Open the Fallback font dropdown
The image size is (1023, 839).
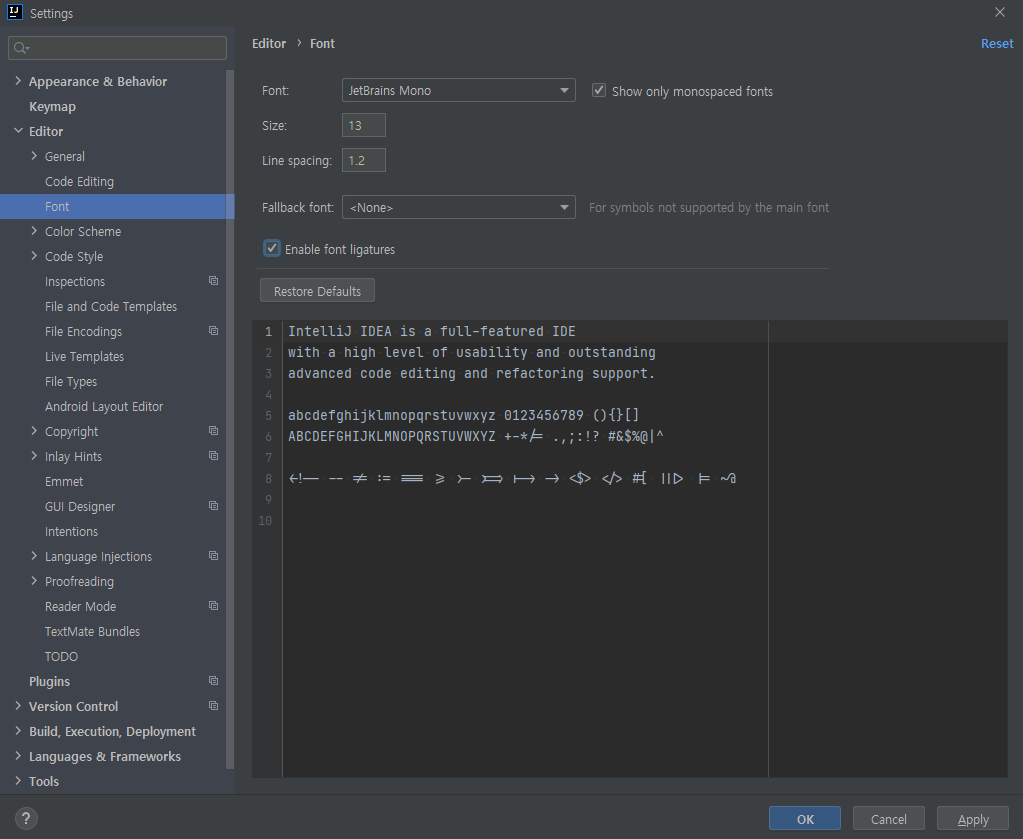click(459, 207)
